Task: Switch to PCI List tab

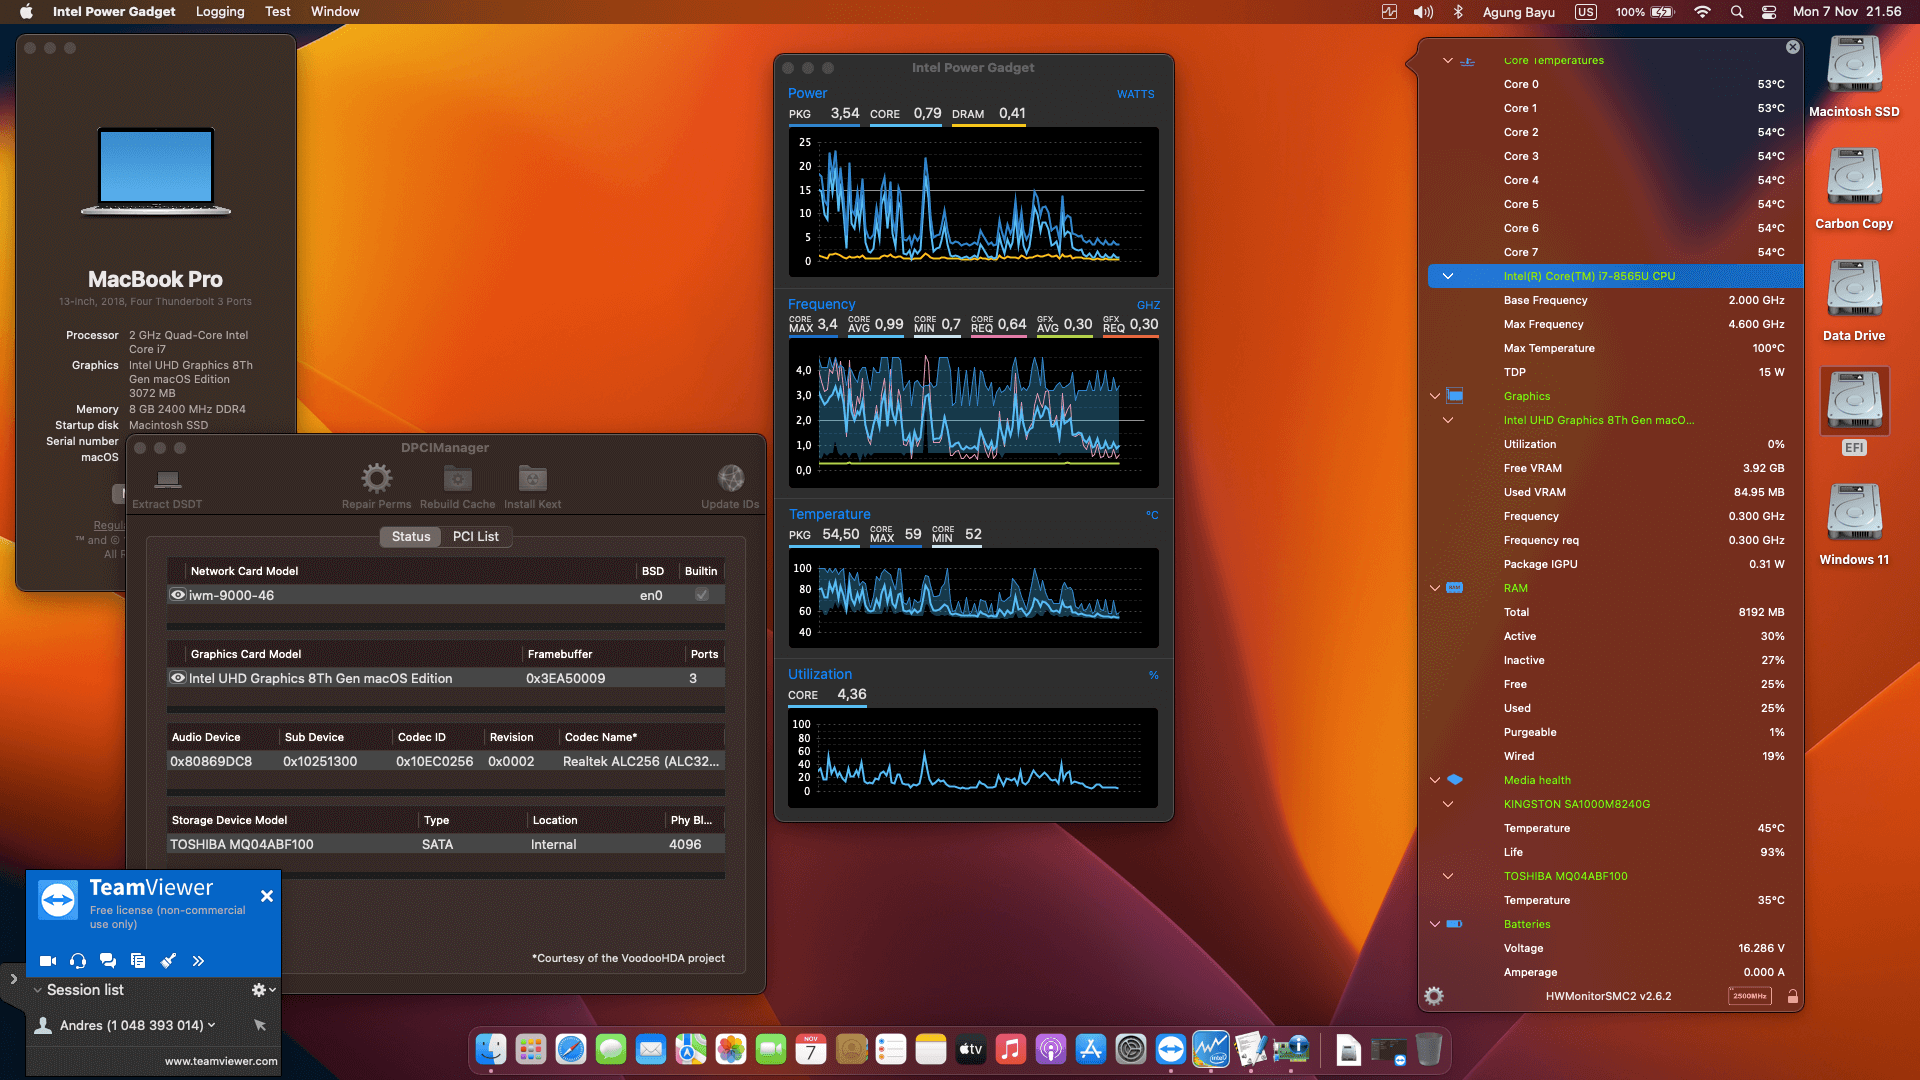Action: coord(475,537)
